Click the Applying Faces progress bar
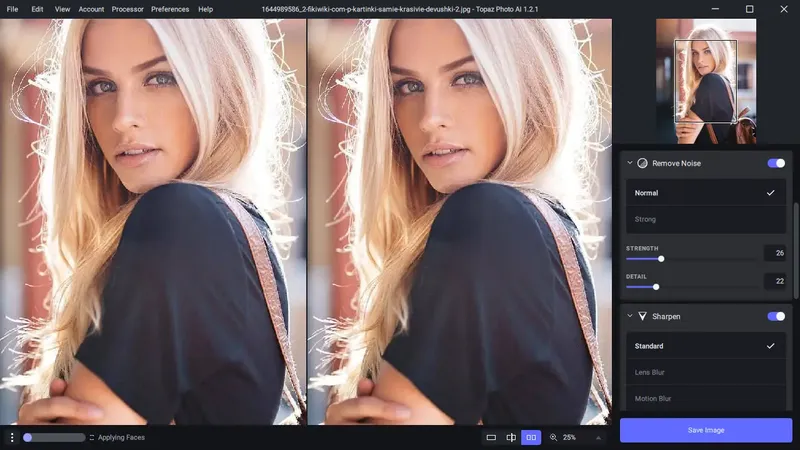The image size is (800, 450). point(54,437)
